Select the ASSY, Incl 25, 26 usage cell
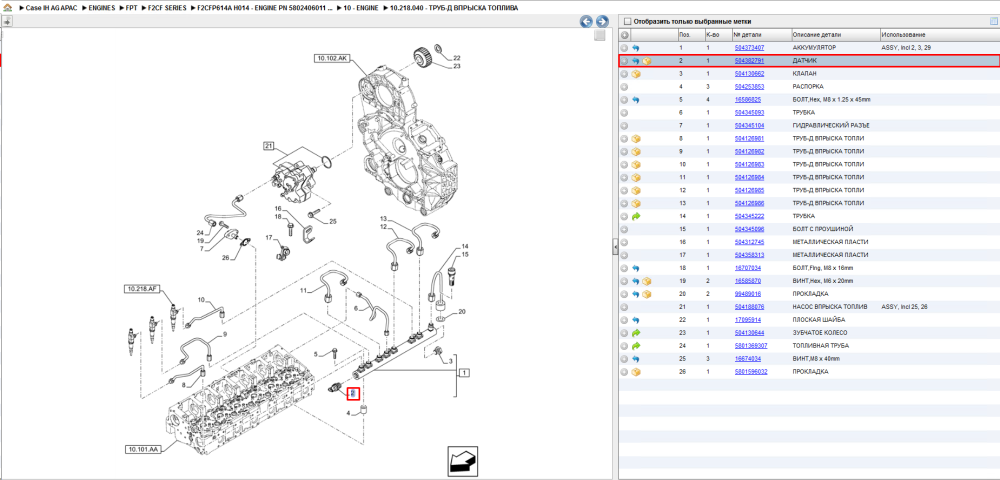Viewport: 1000px width, 480px height. point(904,307)
